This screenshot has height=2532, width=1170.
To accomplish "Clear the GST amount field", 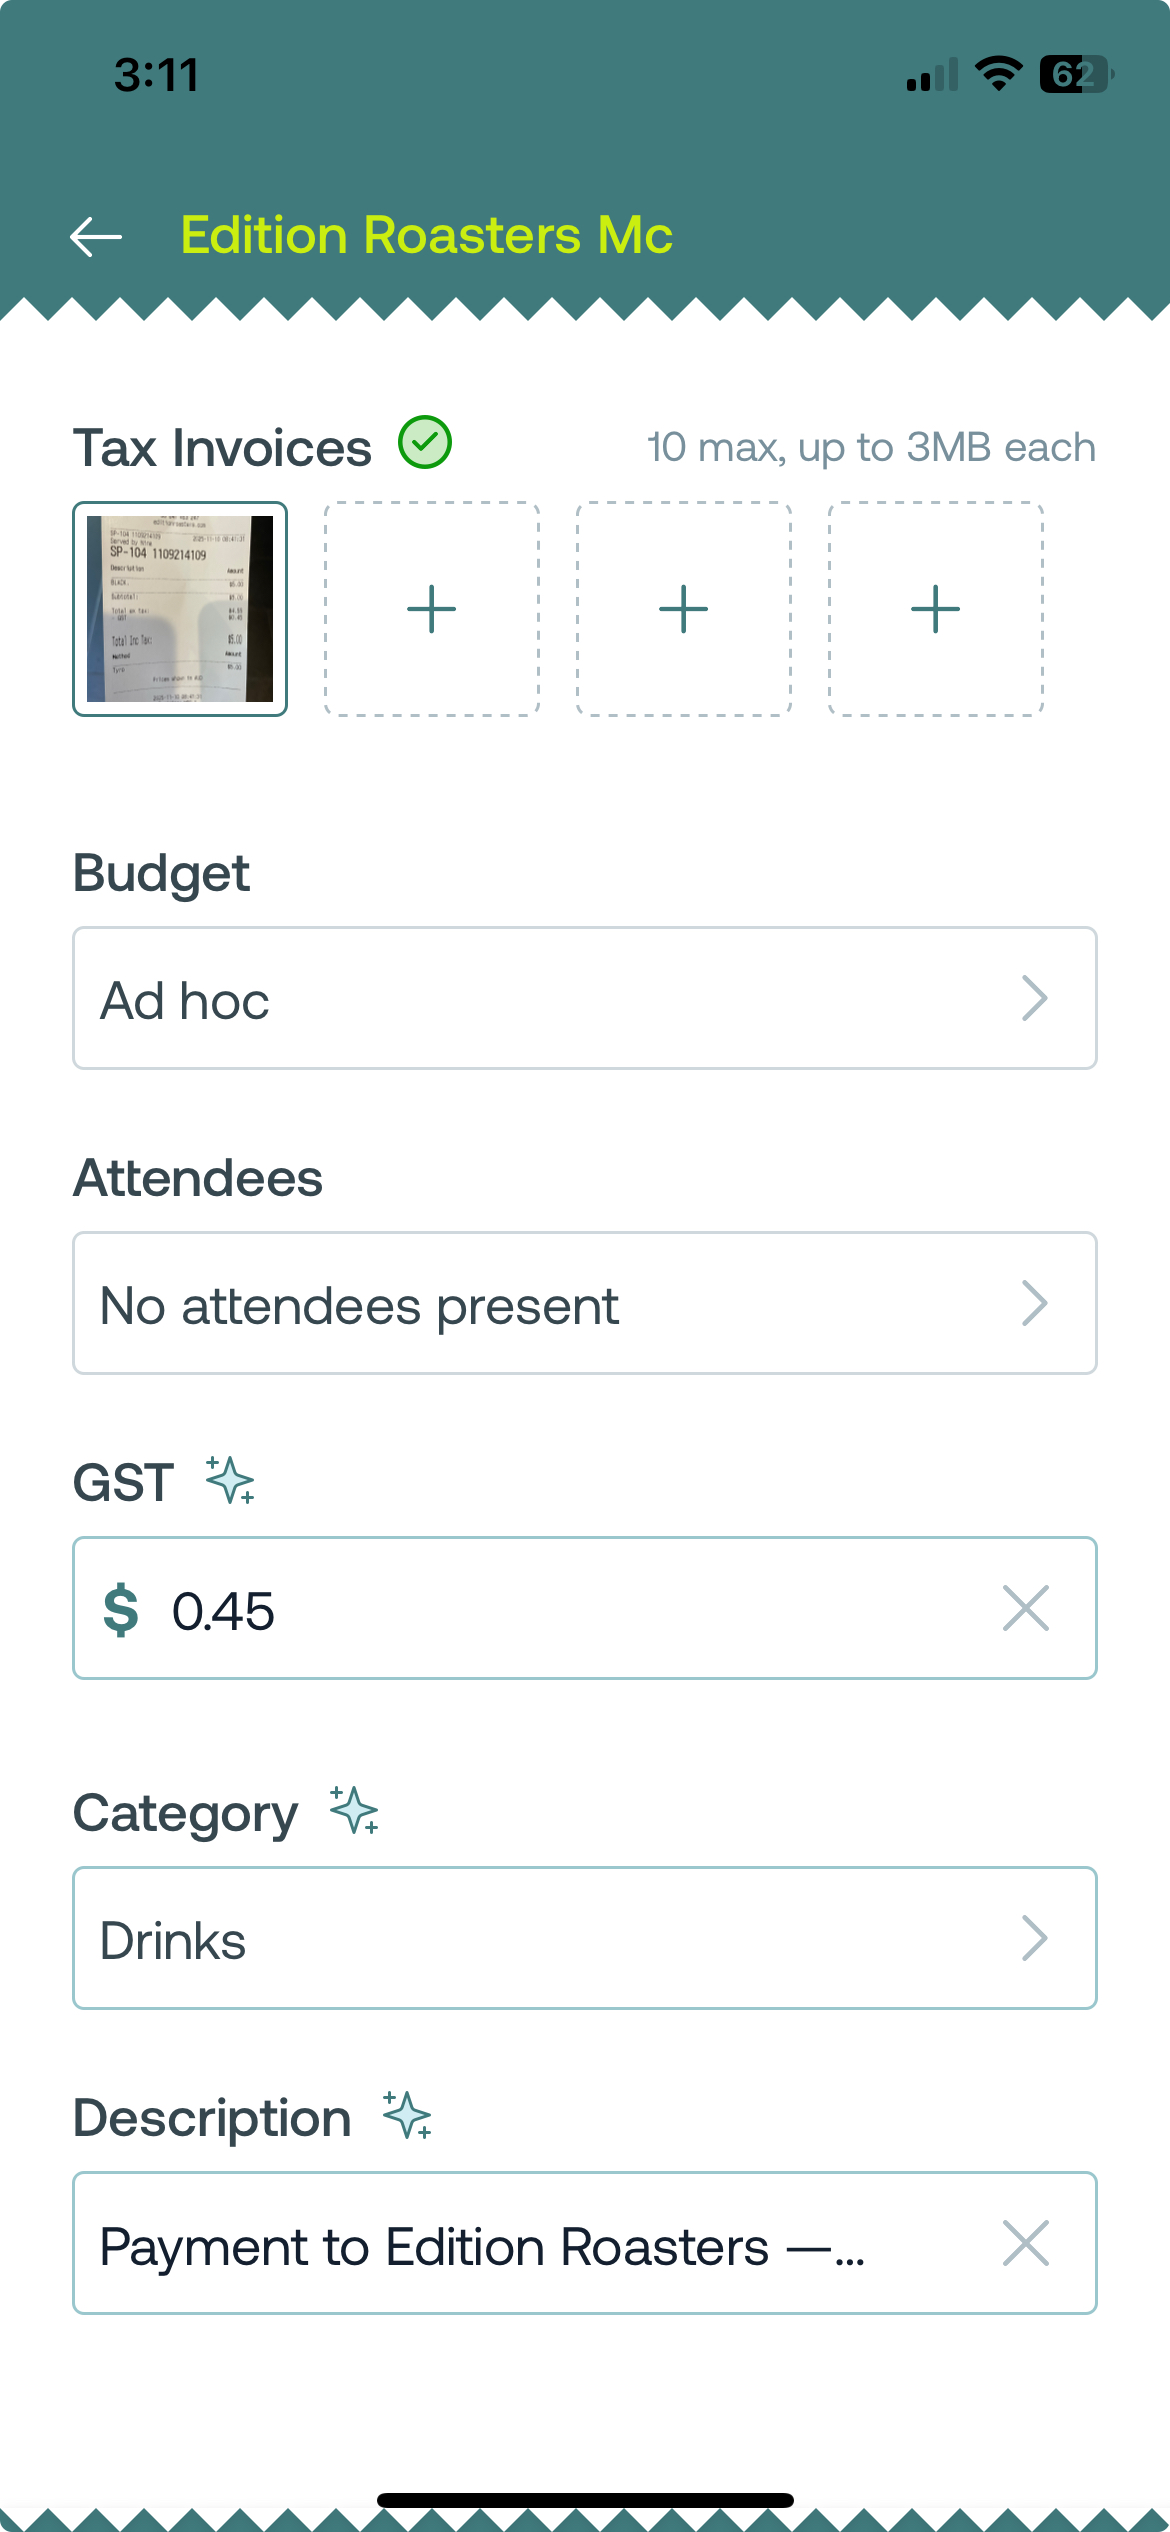I will pyautogui.click(x=1026, y=1608).
